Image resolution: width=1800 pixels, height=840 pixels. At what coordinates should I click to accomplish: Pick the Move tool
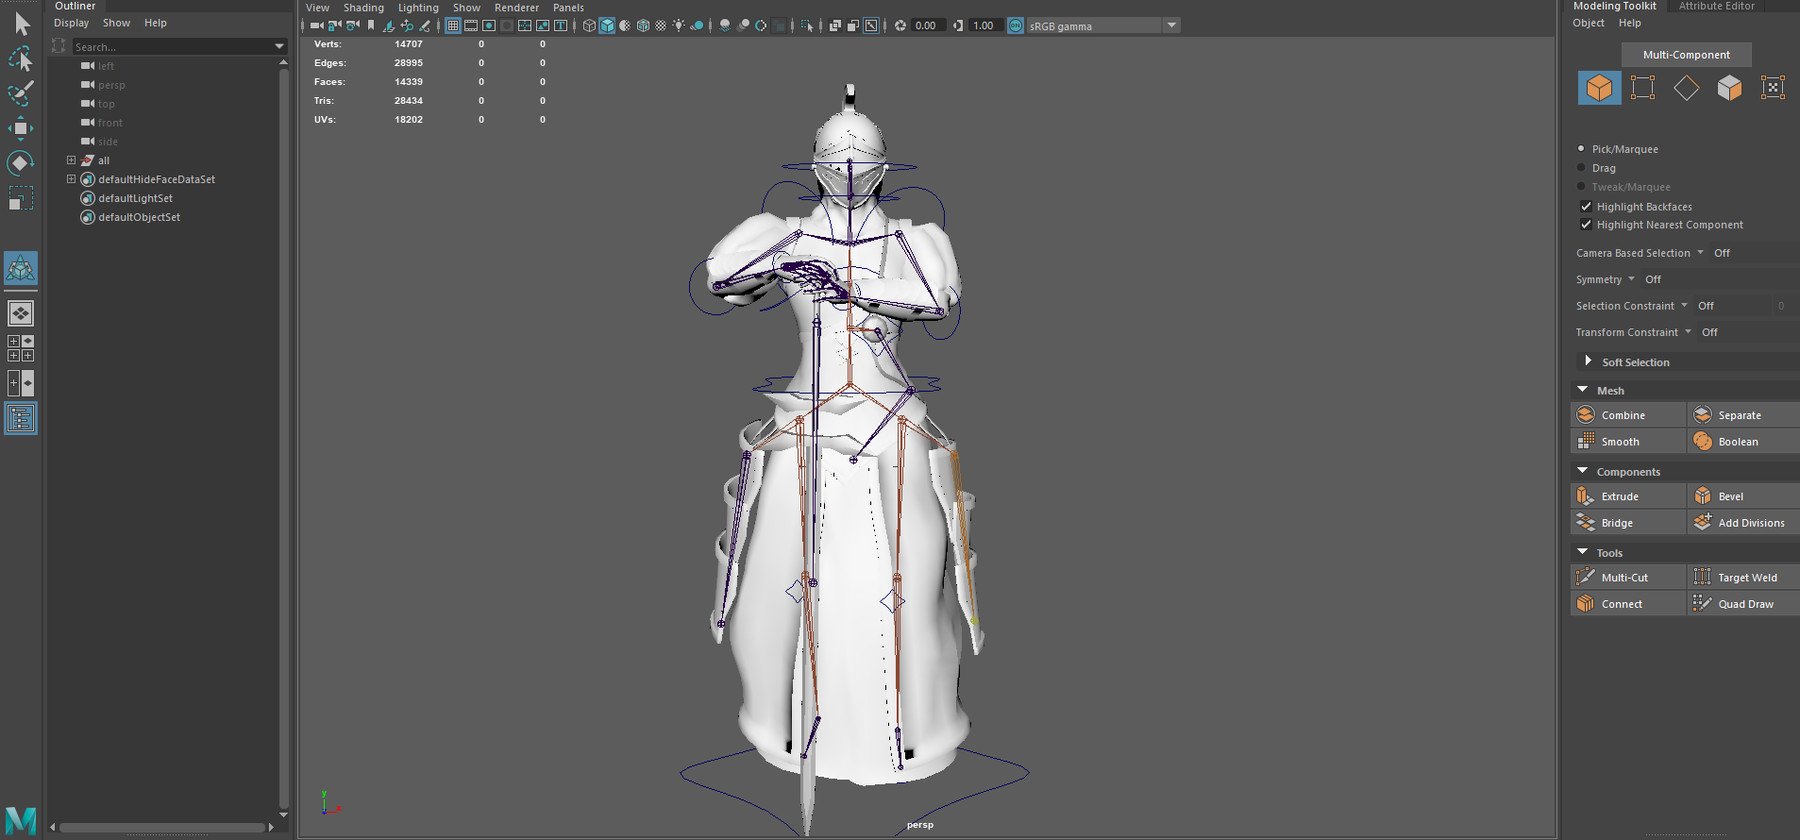(x=21, y=128)
